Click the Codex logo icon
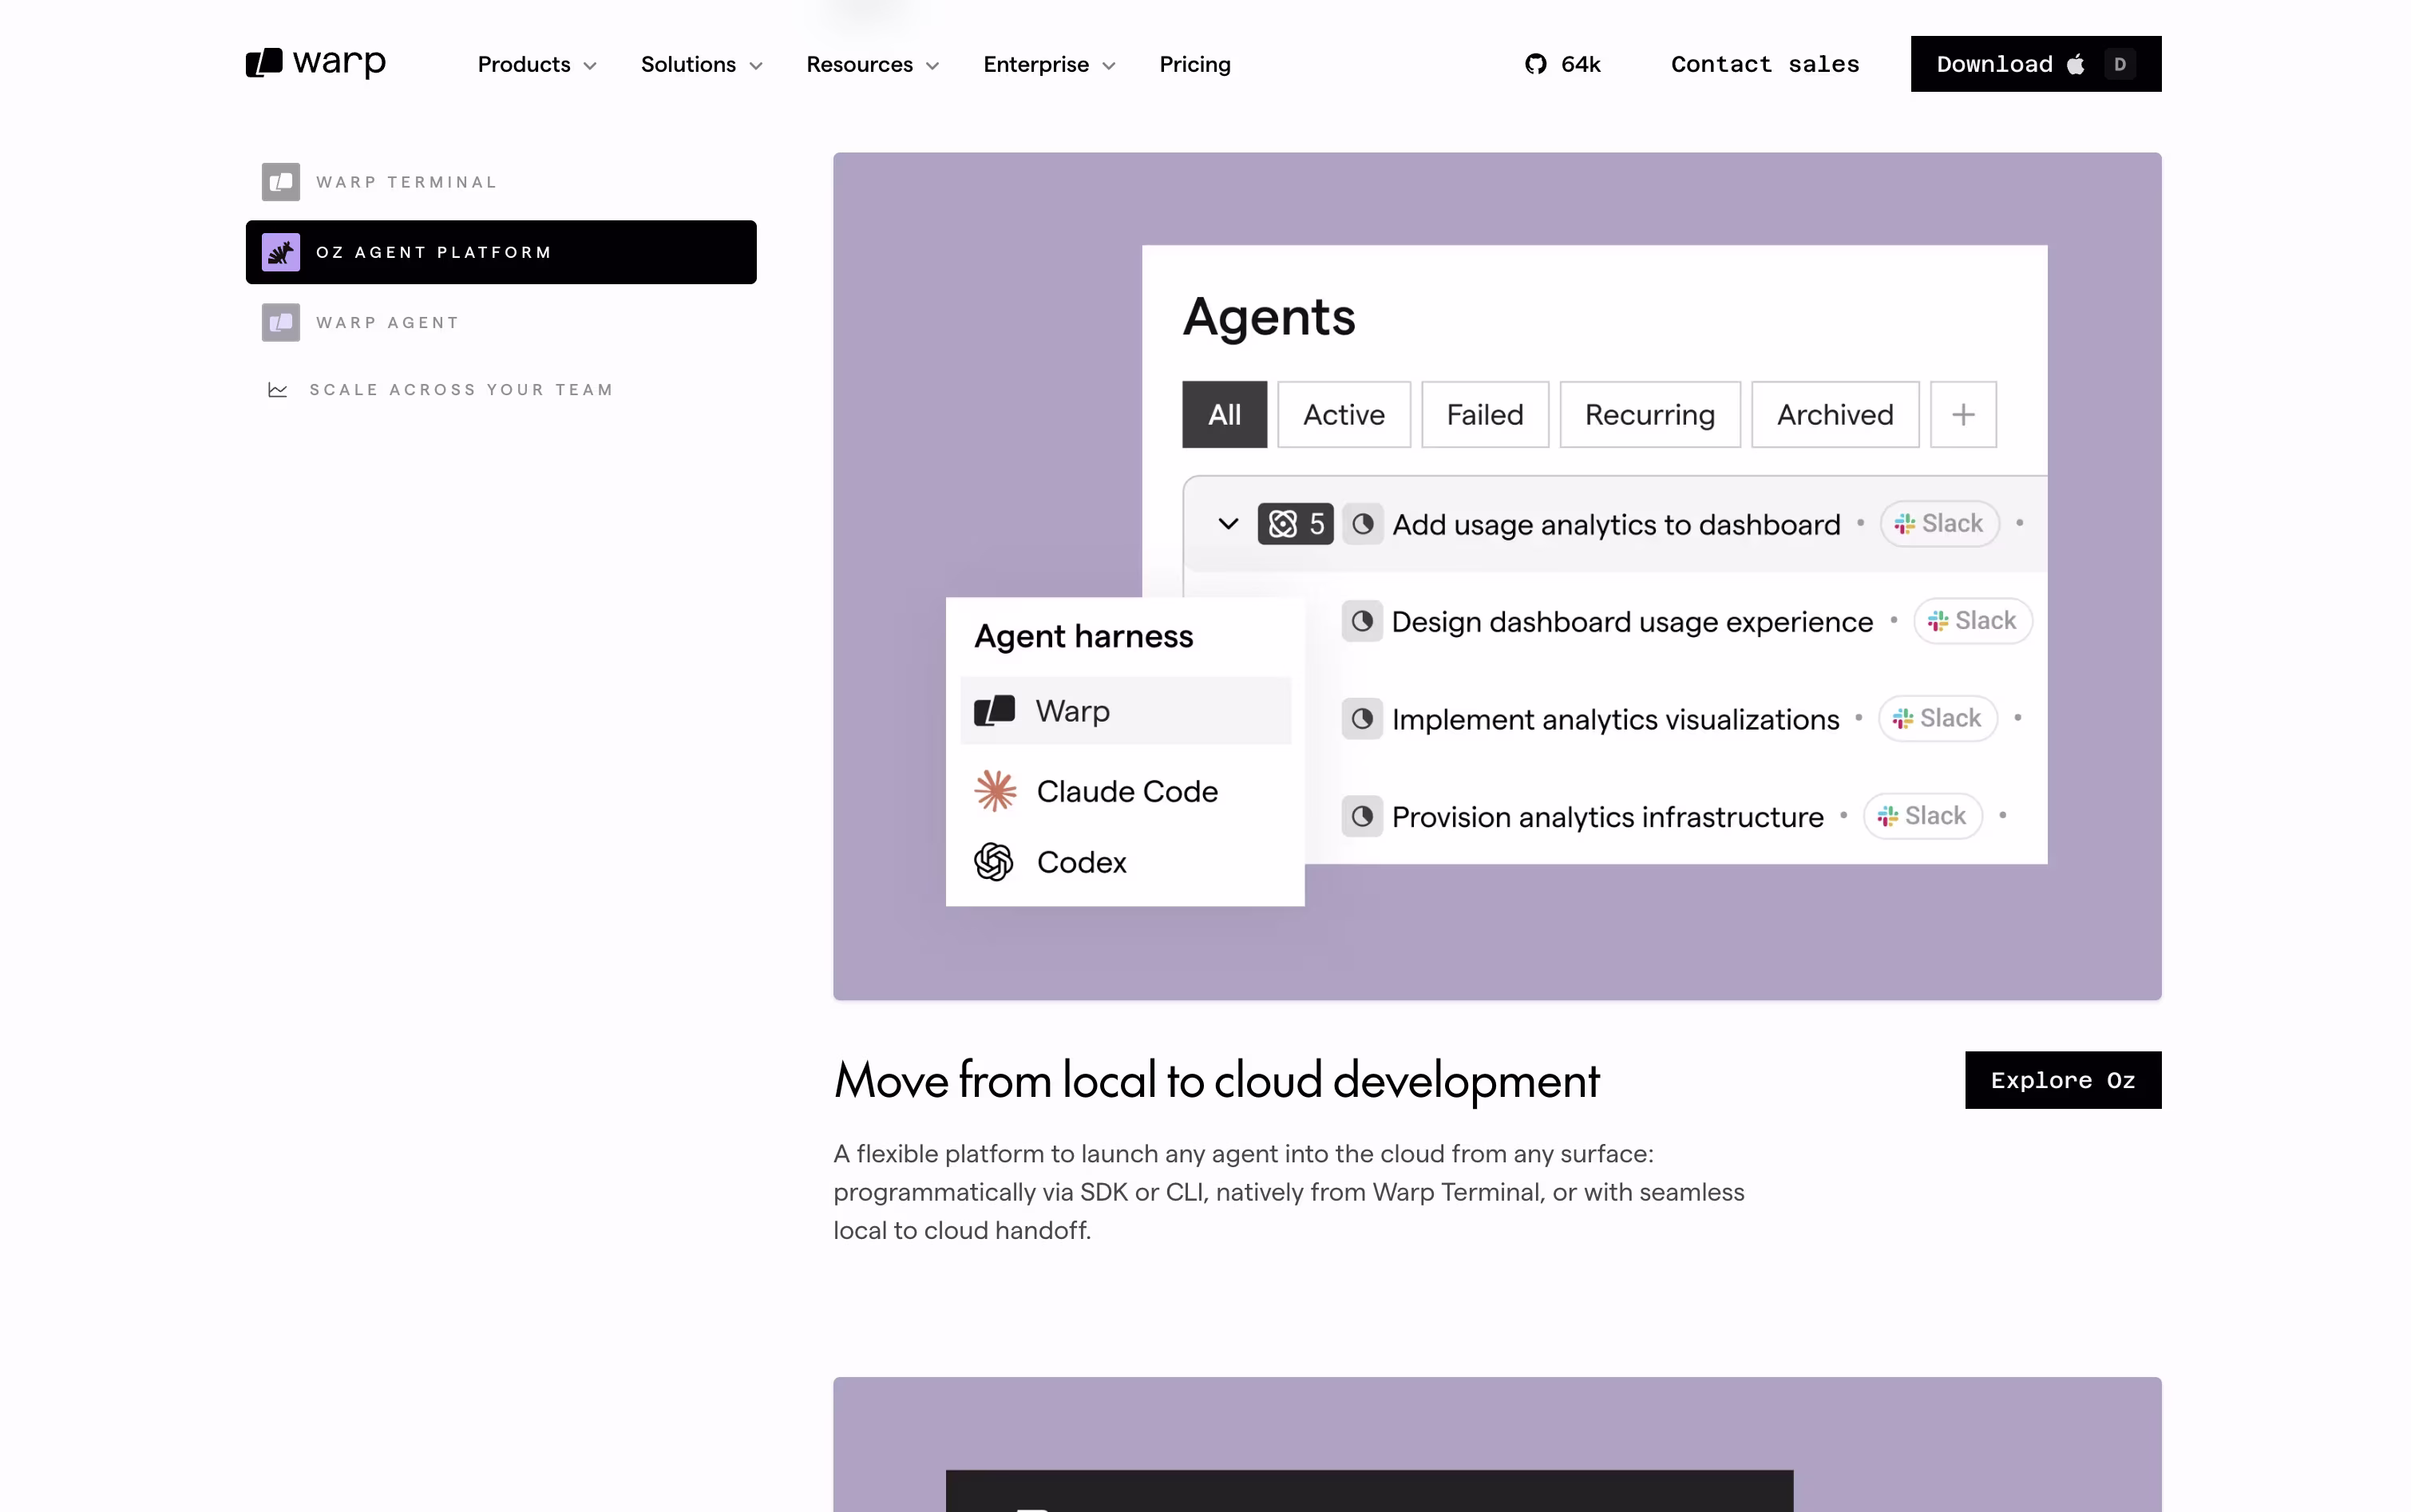Viewport: 2411px width, 1512px height. (994, 862)
